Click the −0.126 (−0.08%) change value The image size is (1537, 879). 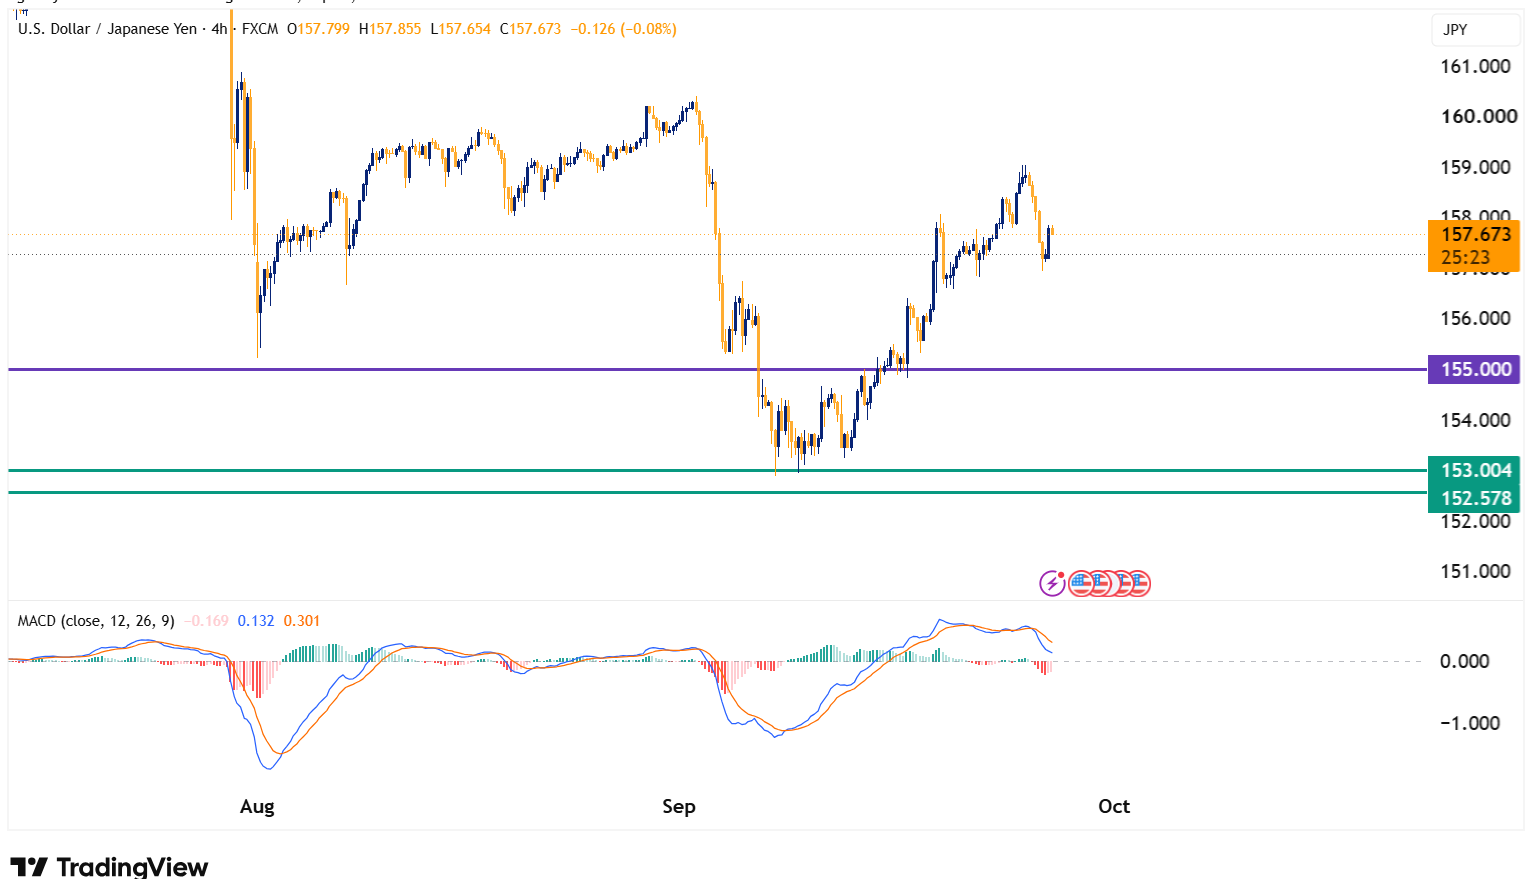click(x=624, y=29)
